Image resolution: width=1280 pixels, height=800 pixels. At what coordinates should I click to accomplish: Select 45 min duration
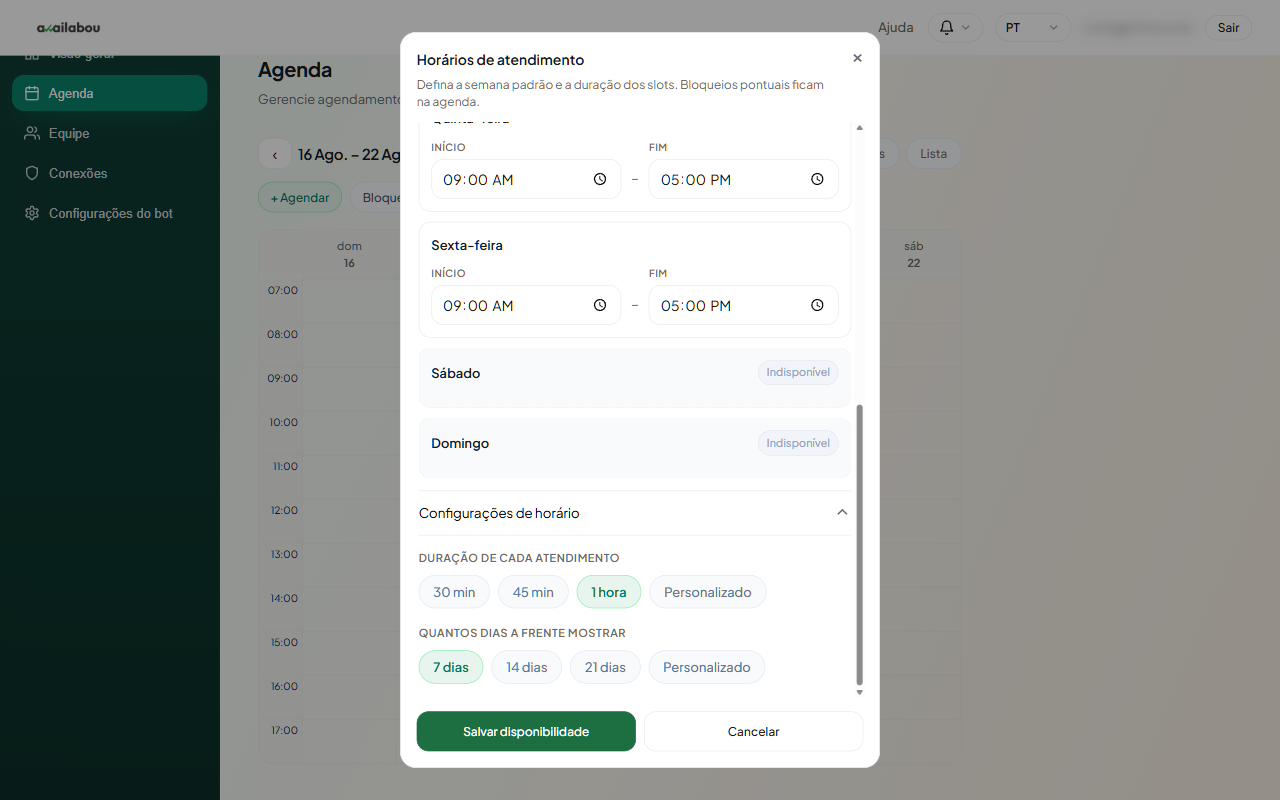pyautogui.click(x=533, y=592)
